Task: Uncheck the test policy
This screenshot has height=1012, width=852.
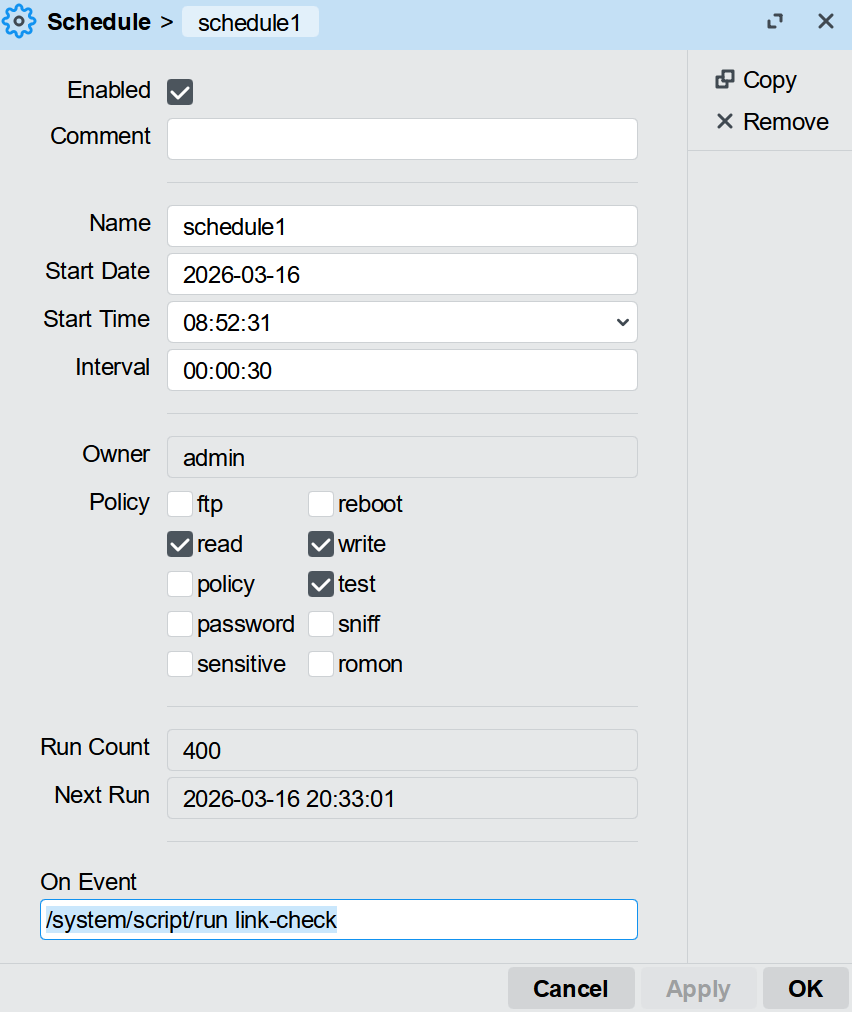Action: [x=321, y=584]
